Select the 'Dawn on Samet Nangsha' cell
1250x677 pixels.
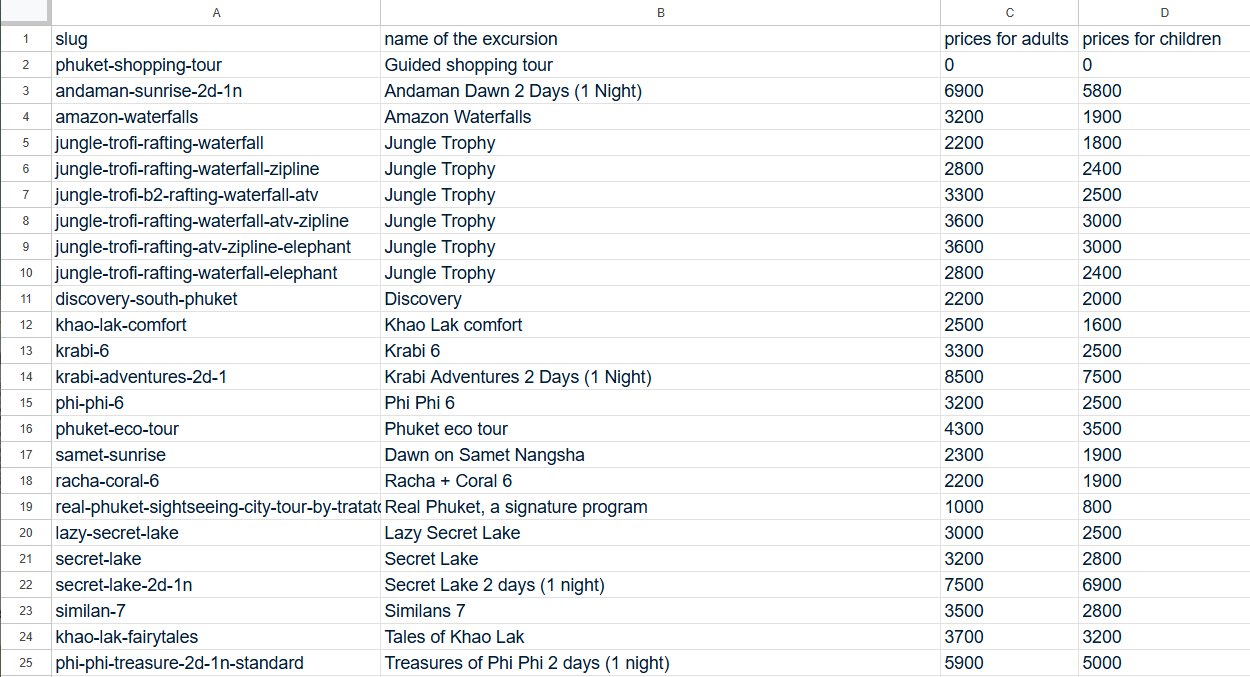tap(660, 455)
